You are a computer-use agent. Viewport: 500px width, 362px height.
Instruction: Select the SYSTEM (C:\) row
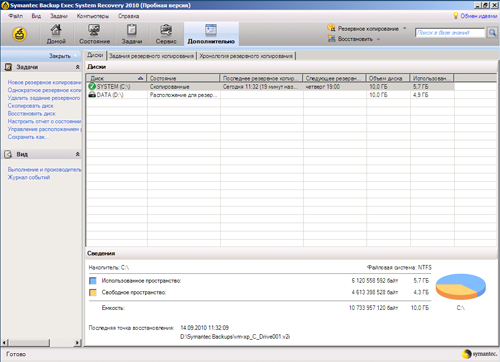click(x=270, y=86)
